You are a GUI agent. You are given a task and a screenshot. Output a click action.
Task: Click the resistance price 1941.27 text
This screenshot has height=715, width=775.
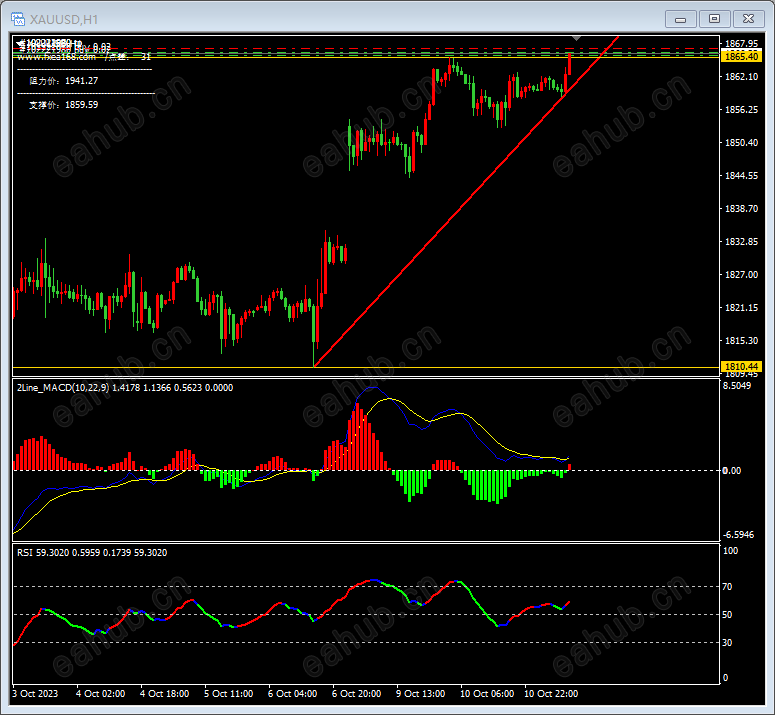click(64, 81)
